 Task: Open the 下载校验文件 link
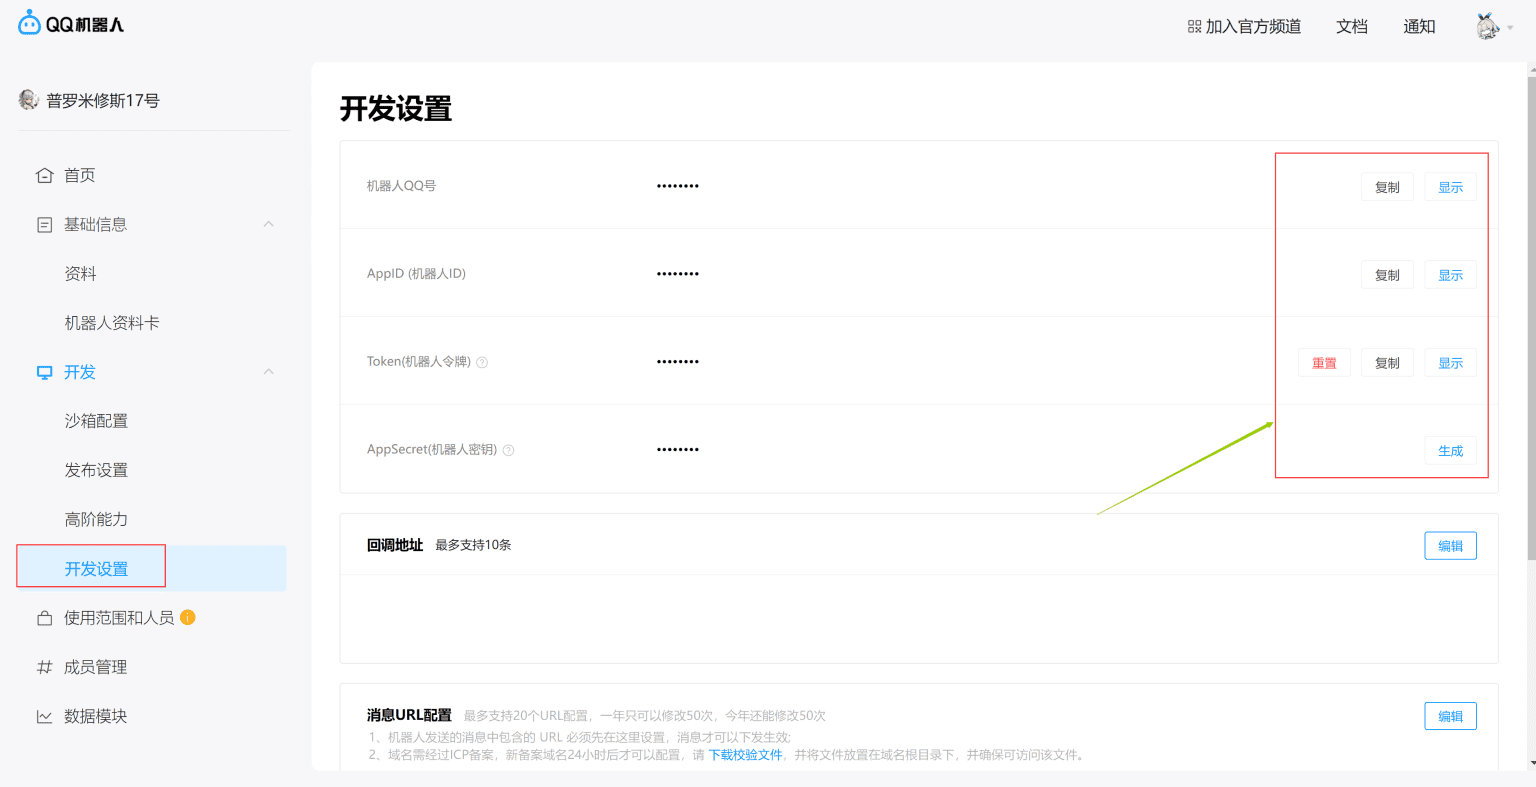pyautogui.click(x=745, y=755)
